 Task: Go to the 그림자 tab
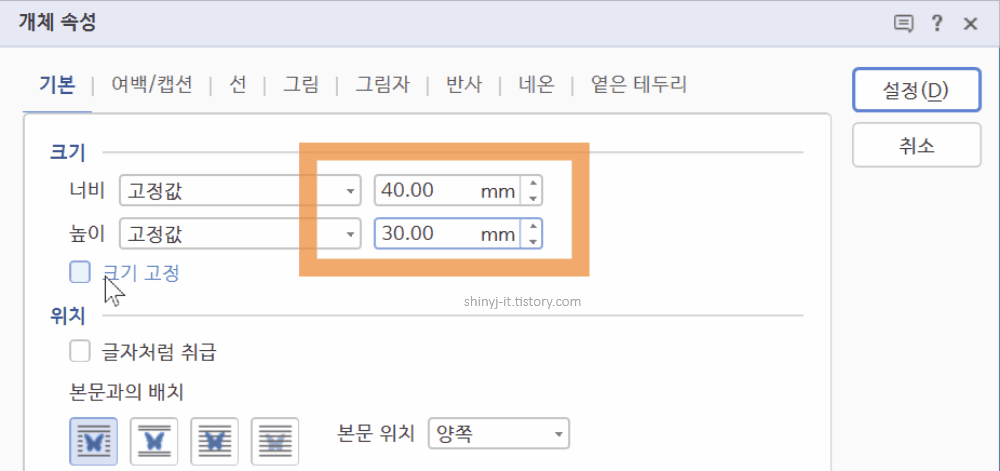pyautogui.click(x=383, y=85)
